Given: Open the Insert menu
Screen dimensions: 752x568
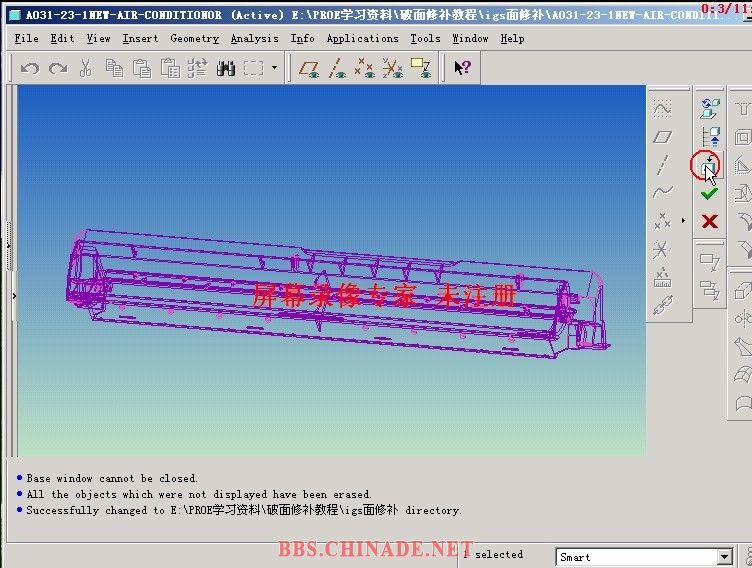Looking at the screenshot, I should 140,38.
